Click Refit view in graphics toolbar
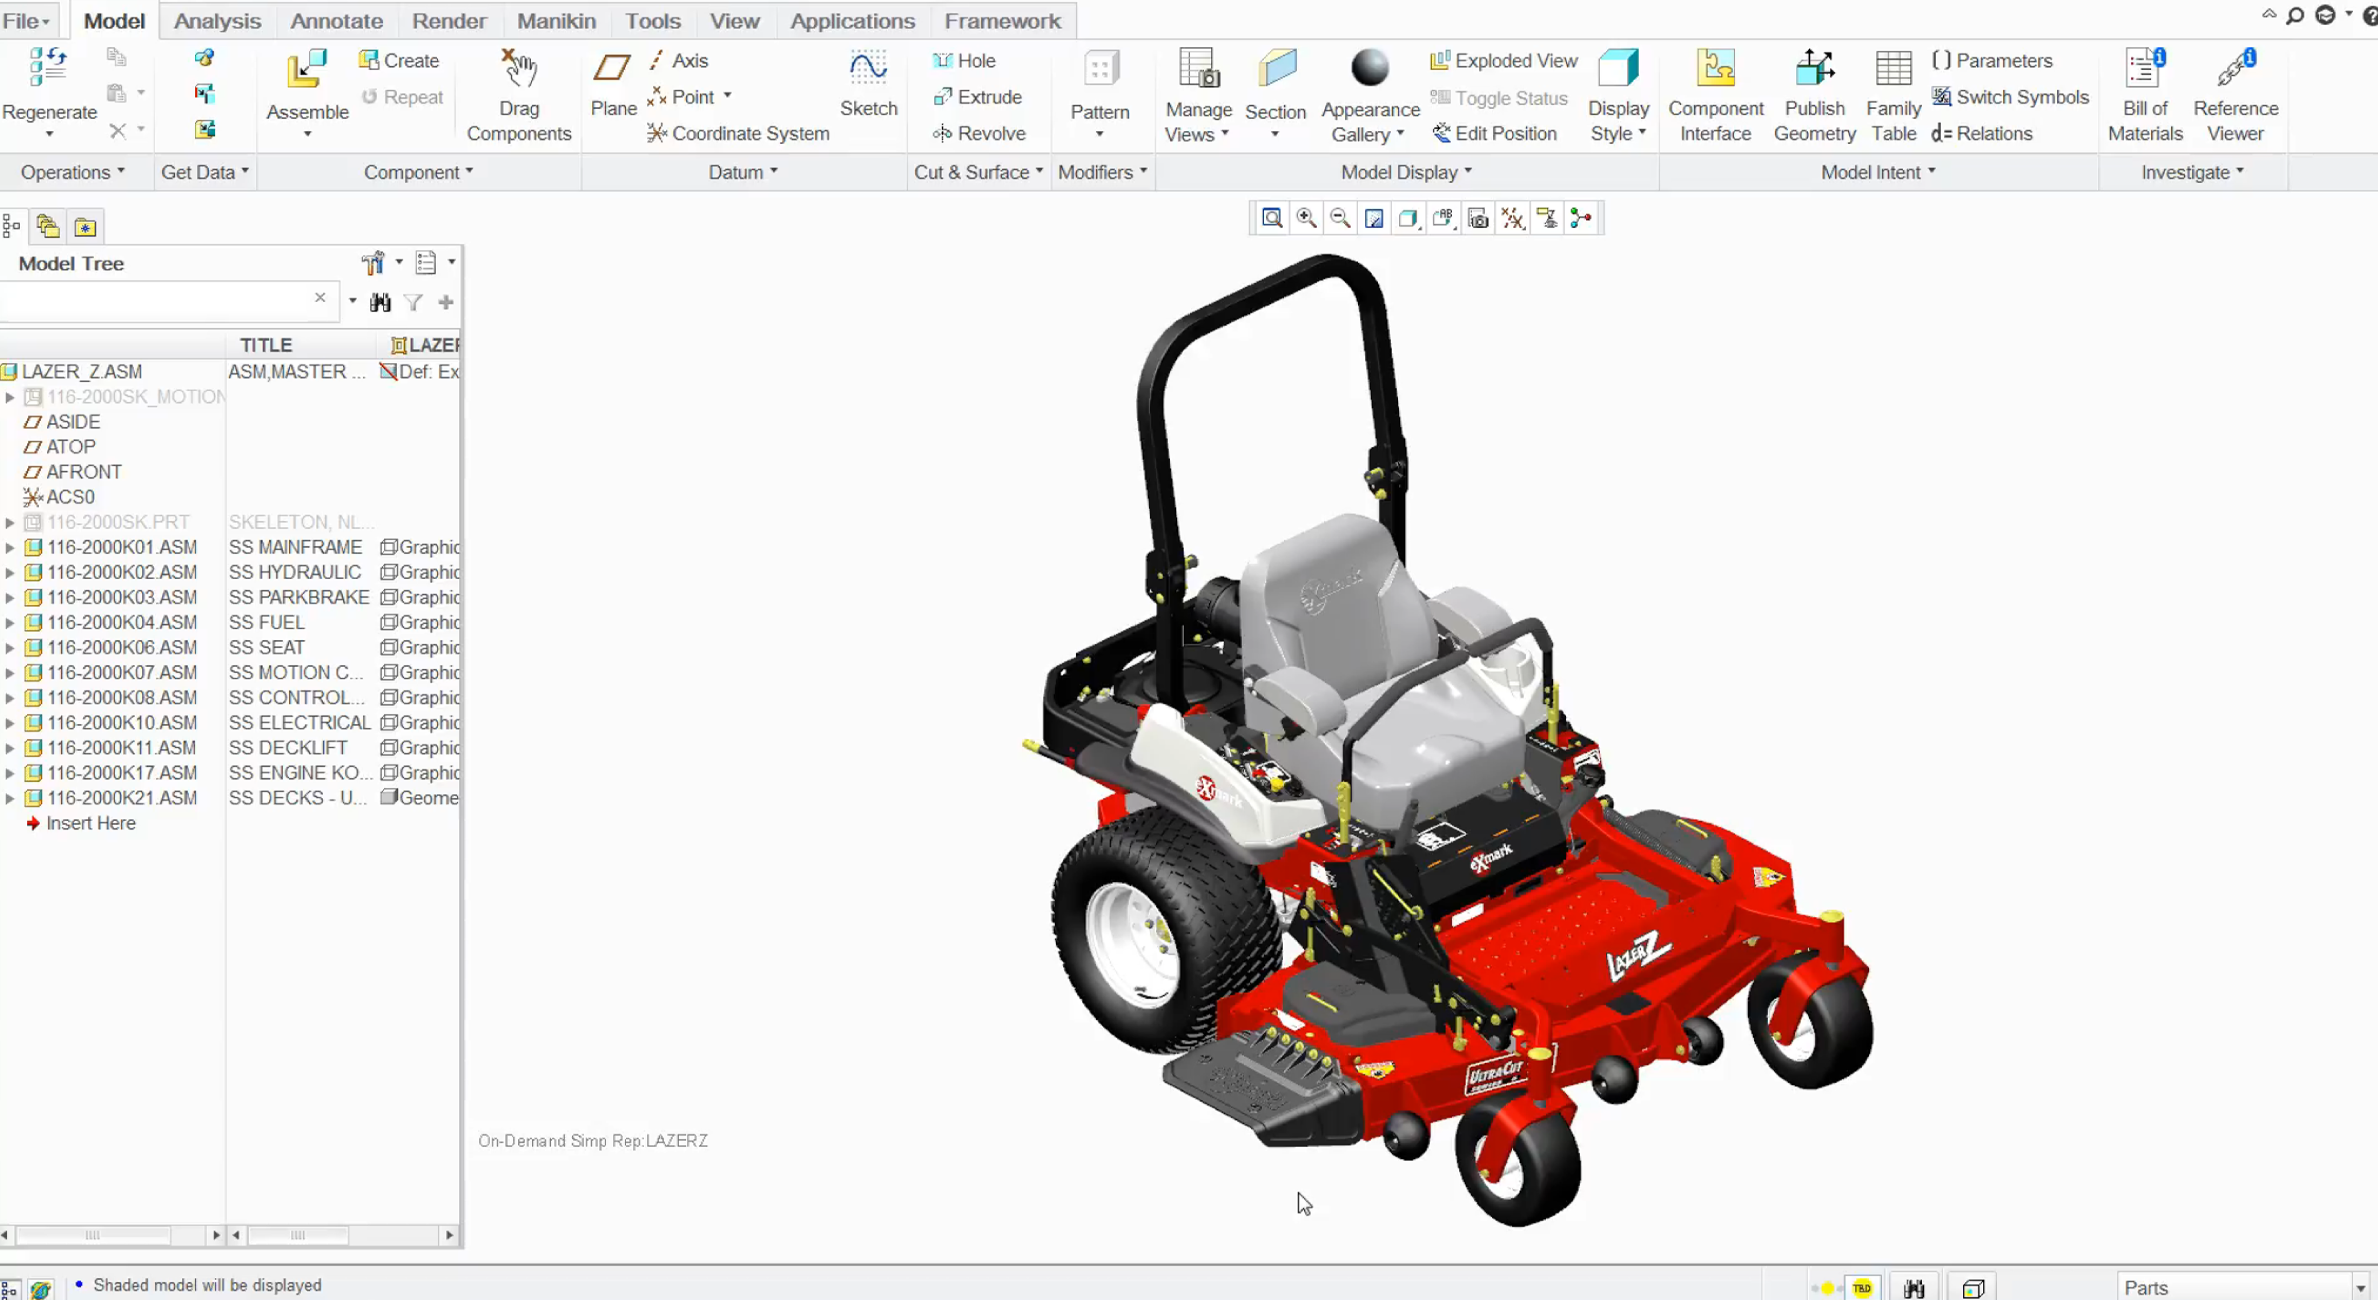This screenshot has width=2378, height=1300. [1272, 218]
